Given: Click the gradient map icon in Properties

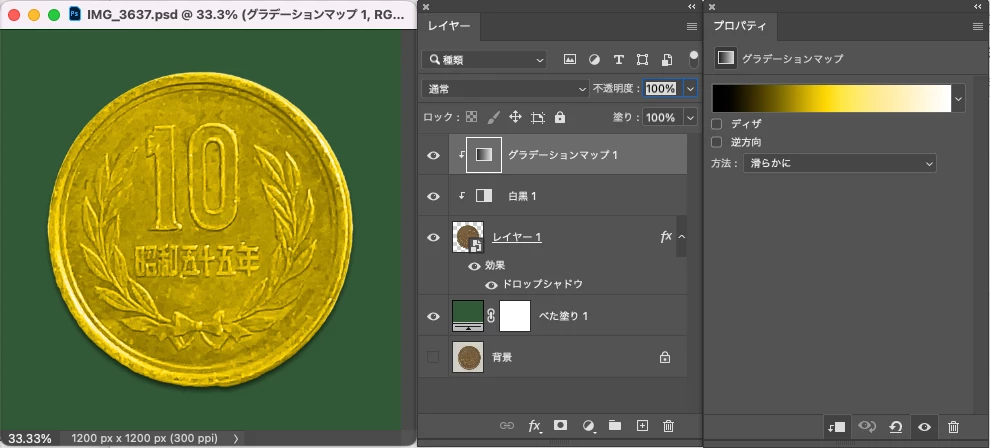Looking at the screenshot, I should pos(725,58).
